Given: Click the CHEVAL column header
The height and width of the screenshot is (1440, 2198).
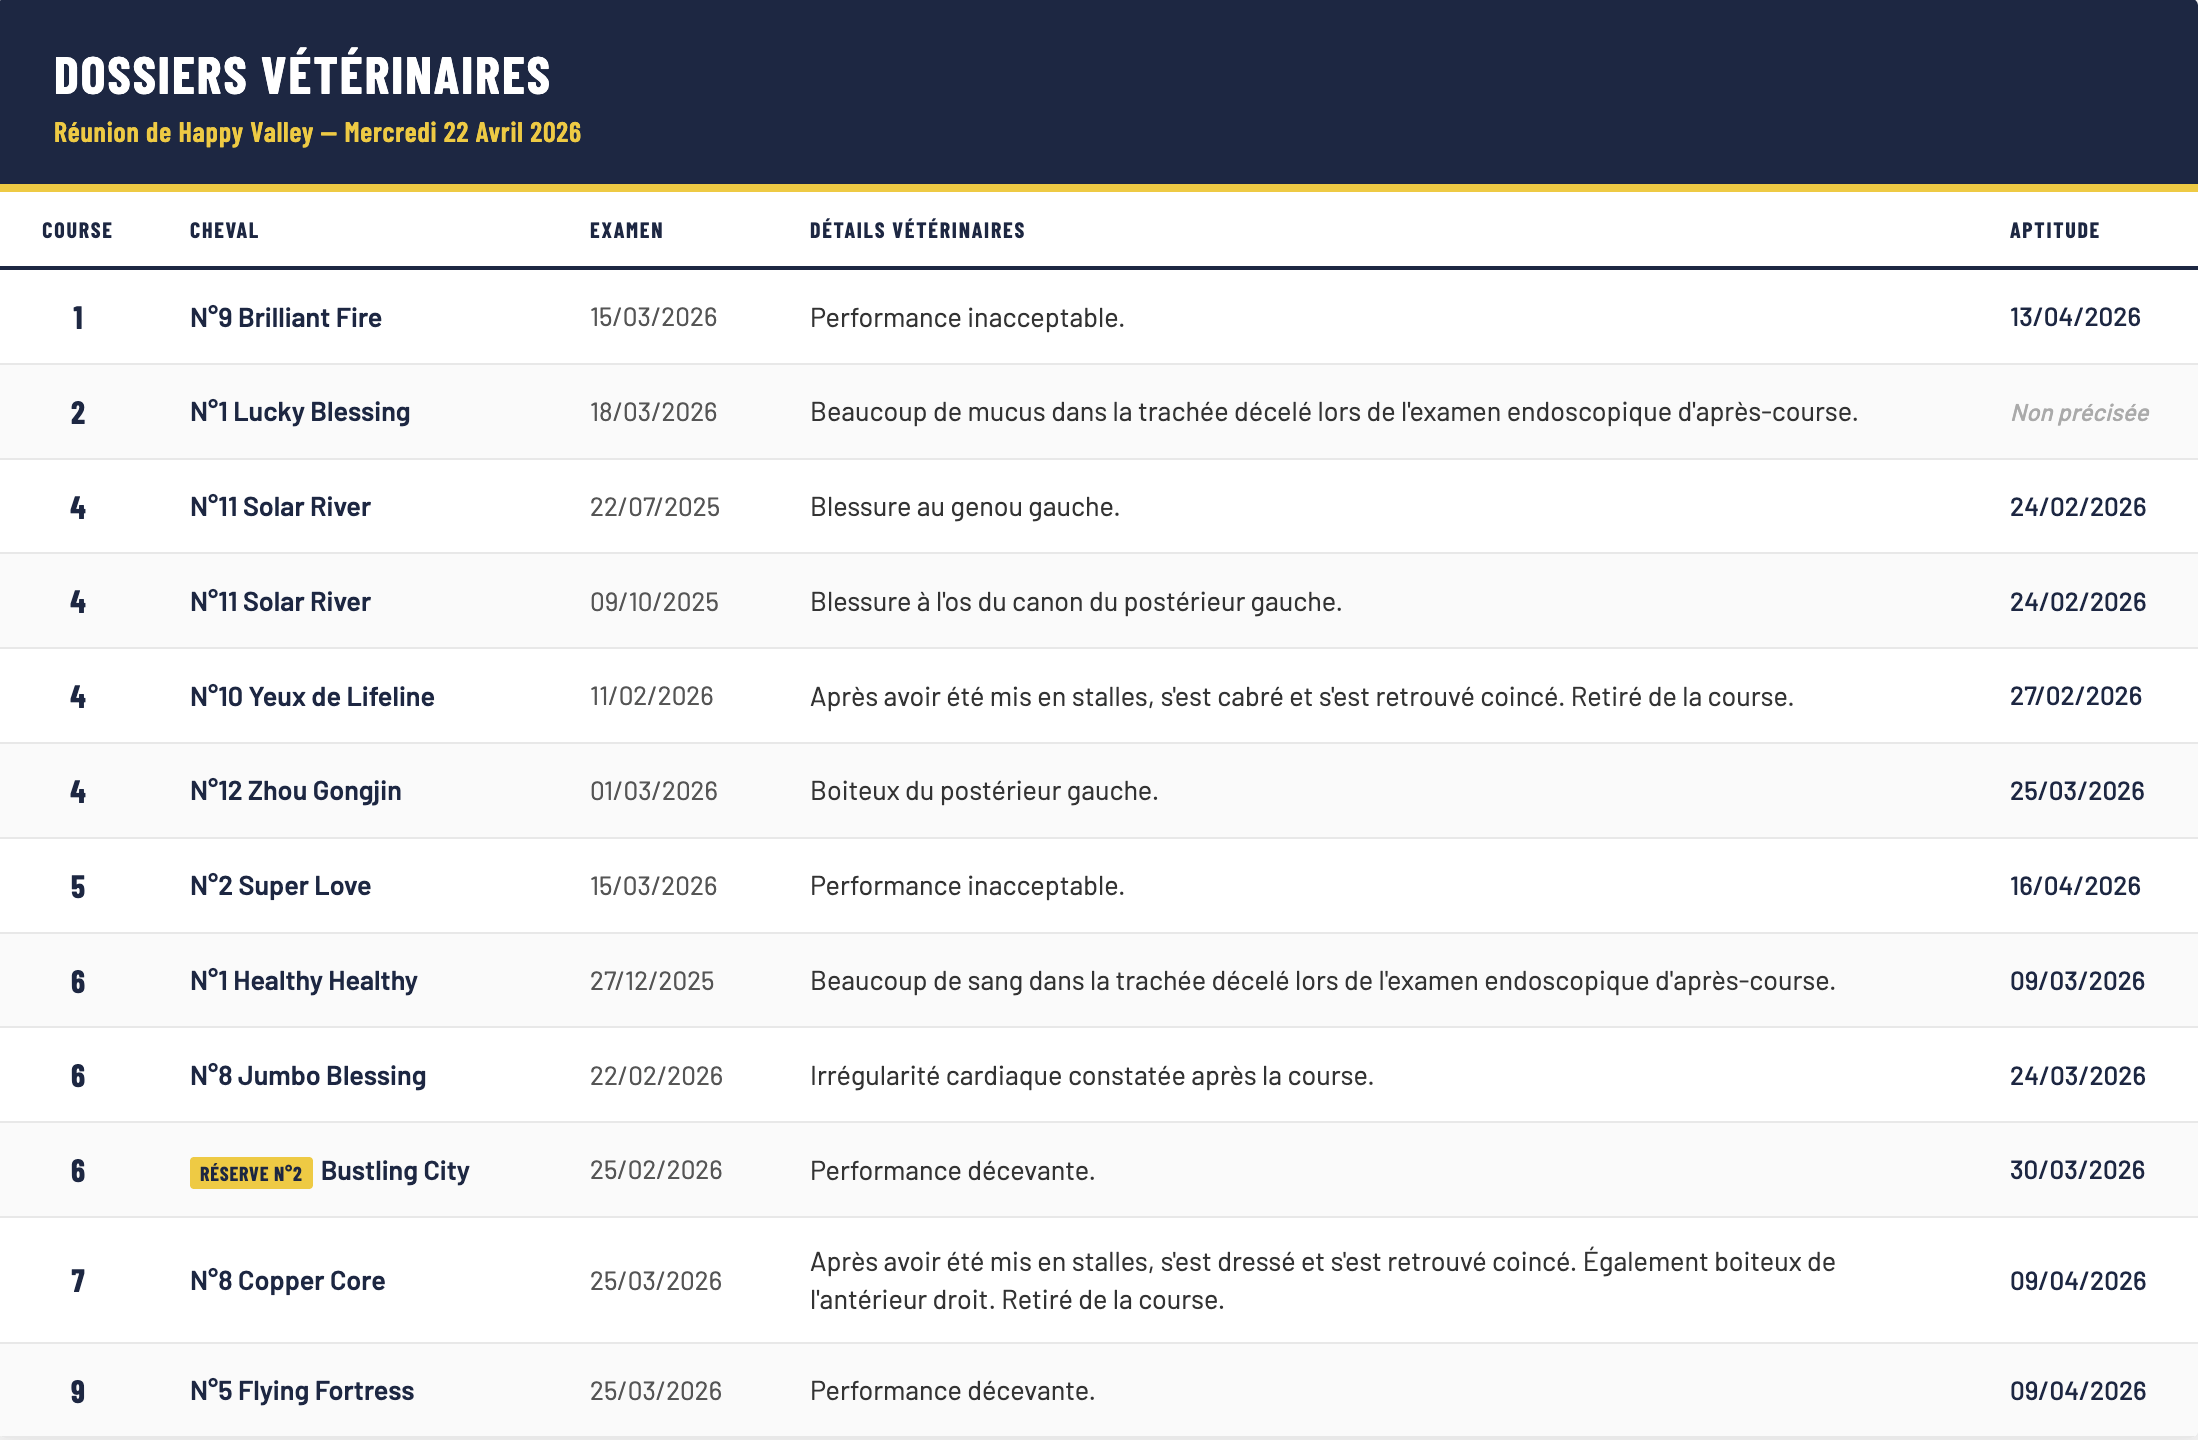Looking at the screenshot, I should click(x=224, y=231).
